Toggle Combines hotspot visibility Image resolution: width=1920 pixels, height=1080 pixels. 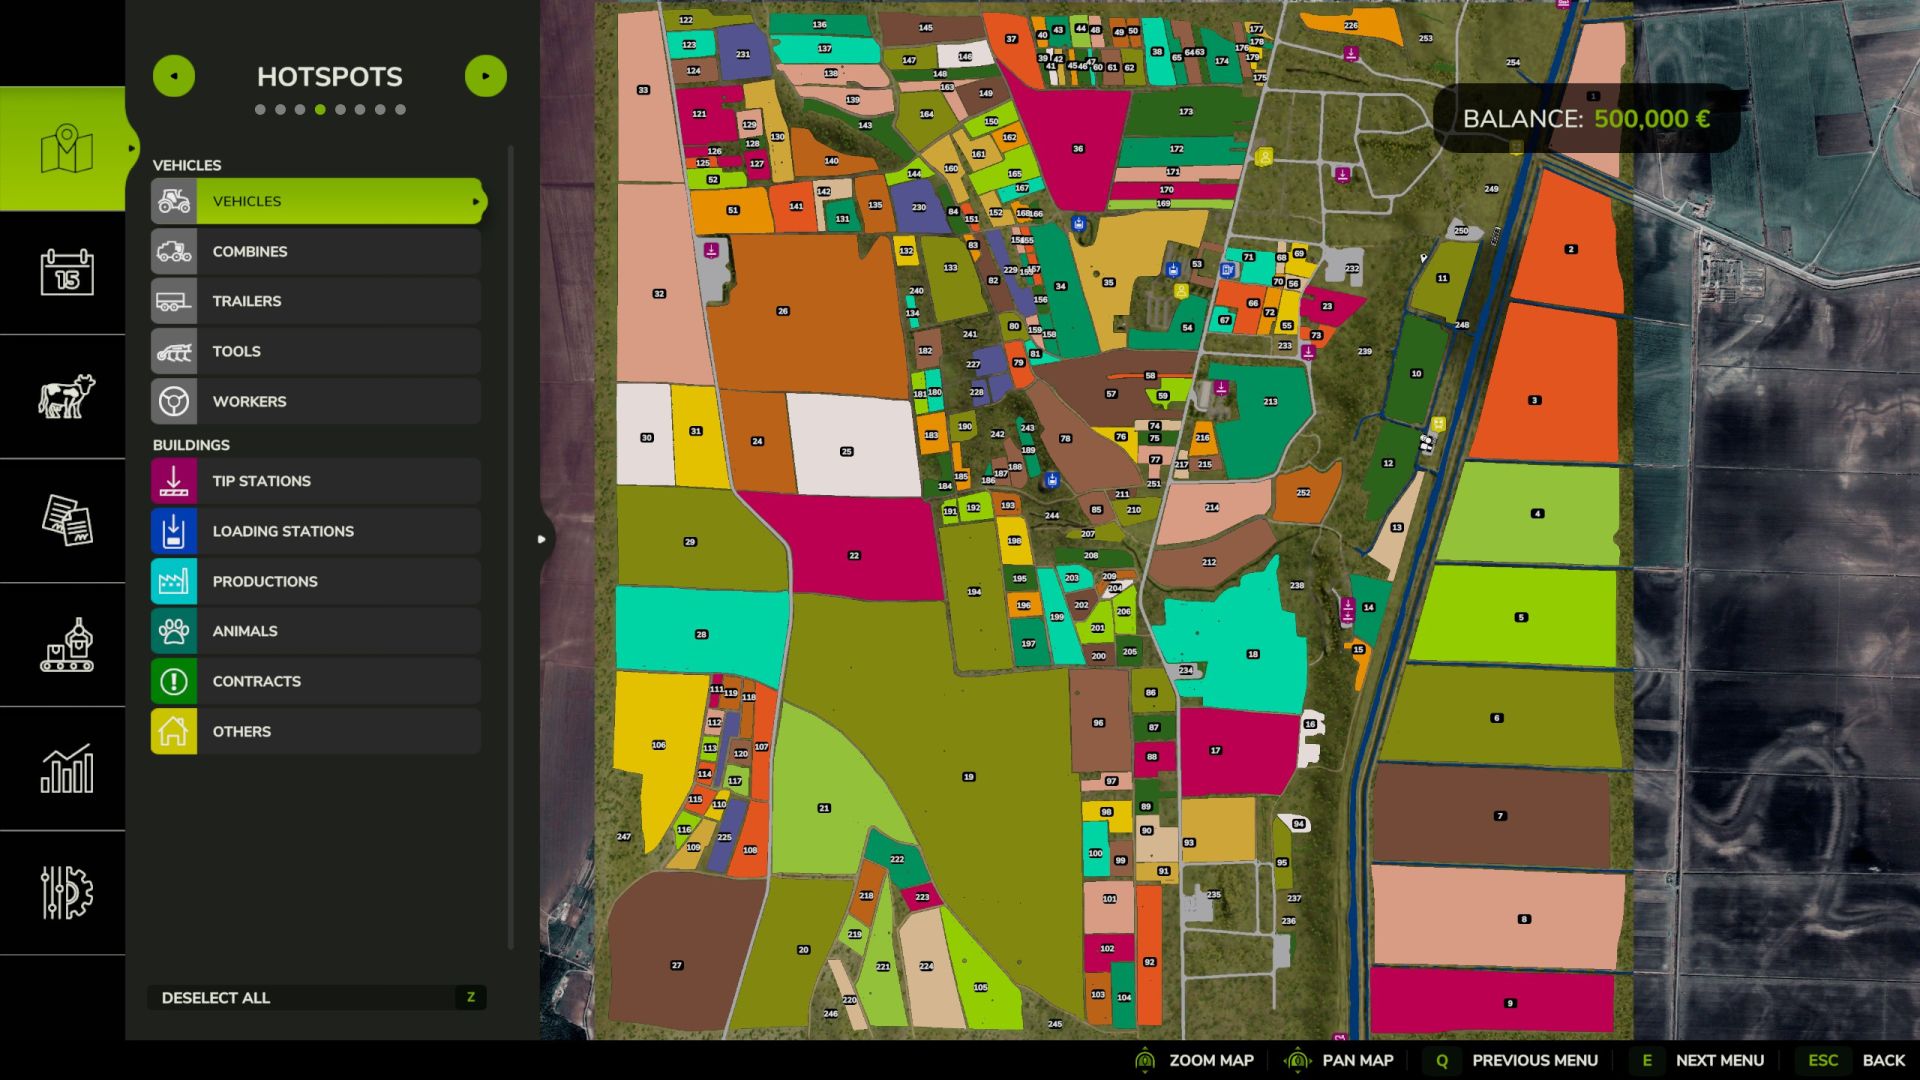pos(316,251)
